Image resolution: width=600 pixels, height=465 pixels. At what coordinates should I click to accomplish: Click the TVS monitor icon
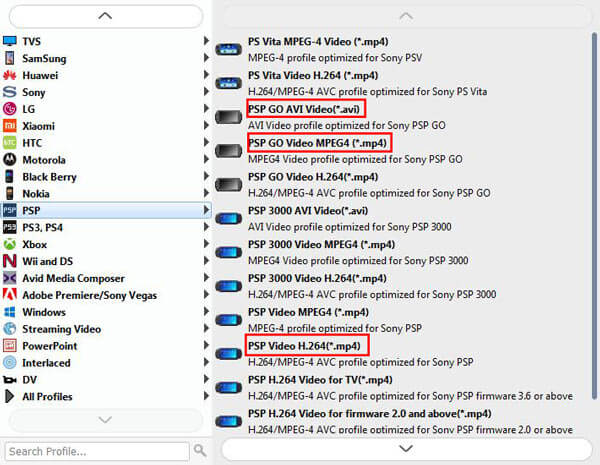(10, 41)
